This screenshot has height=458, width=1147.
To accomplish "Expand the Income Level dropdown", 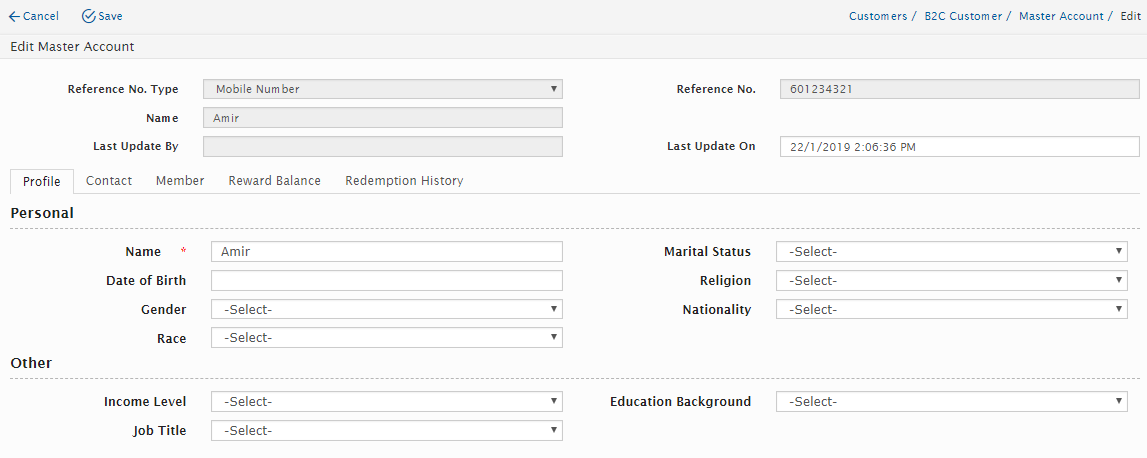I will 386,402.
